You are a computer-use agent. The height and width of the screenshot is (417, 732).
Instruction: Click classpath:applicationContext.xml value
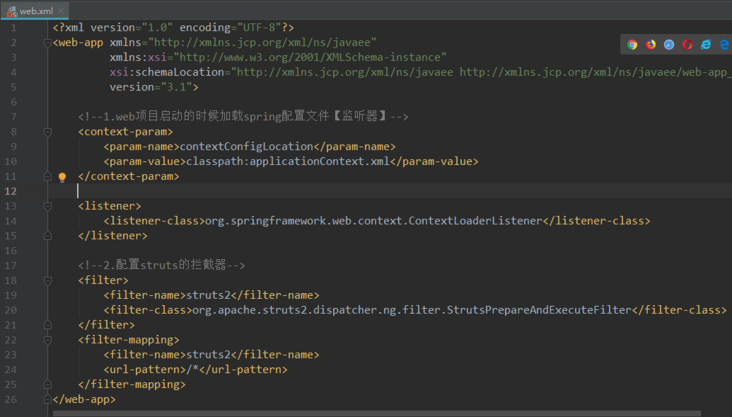point(288,162)
